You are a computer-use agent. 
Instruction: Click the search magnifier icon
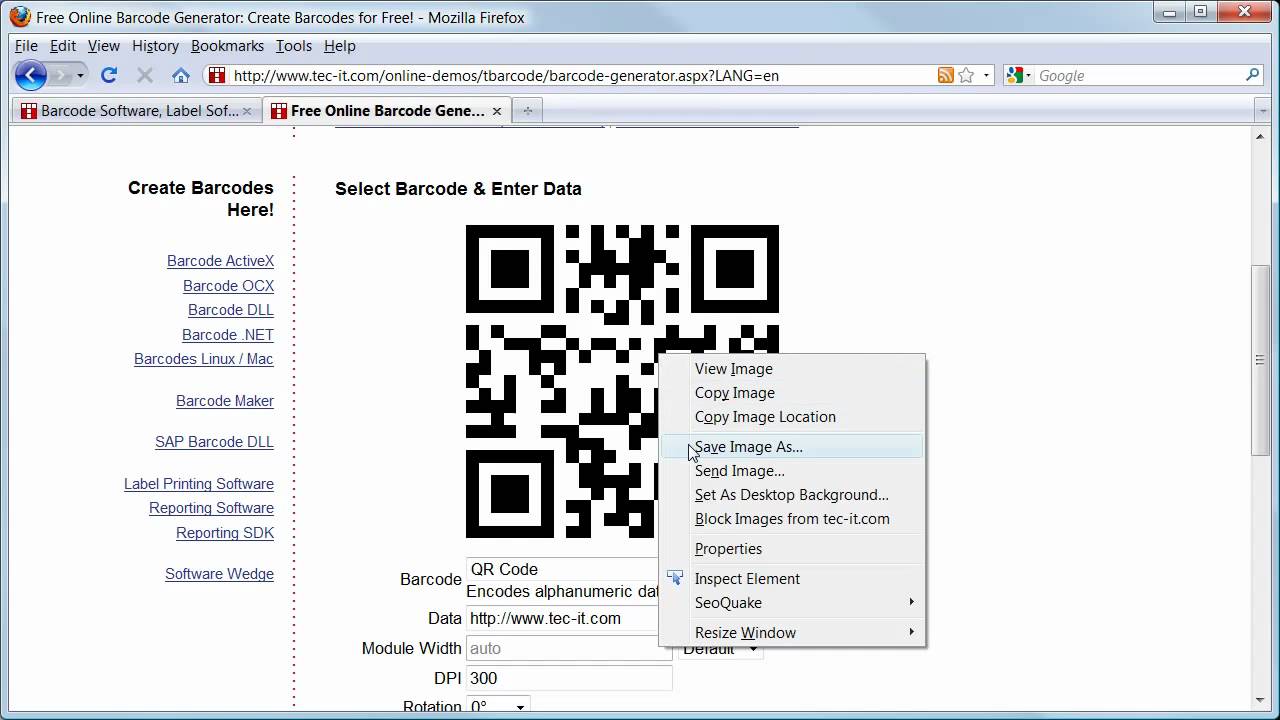point(1252,75)
